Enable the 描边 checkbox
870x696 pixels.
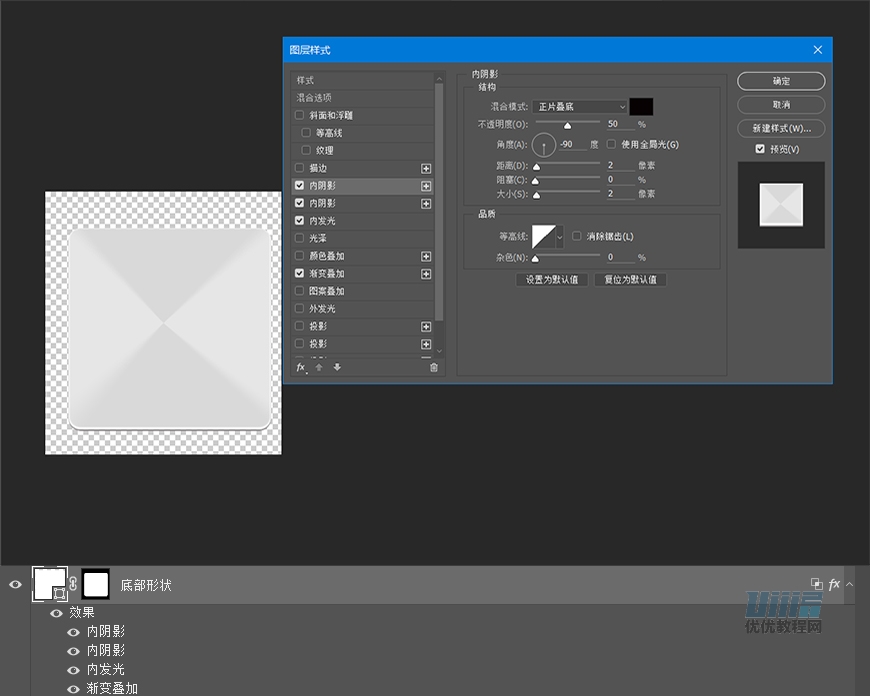coord(300,168)
